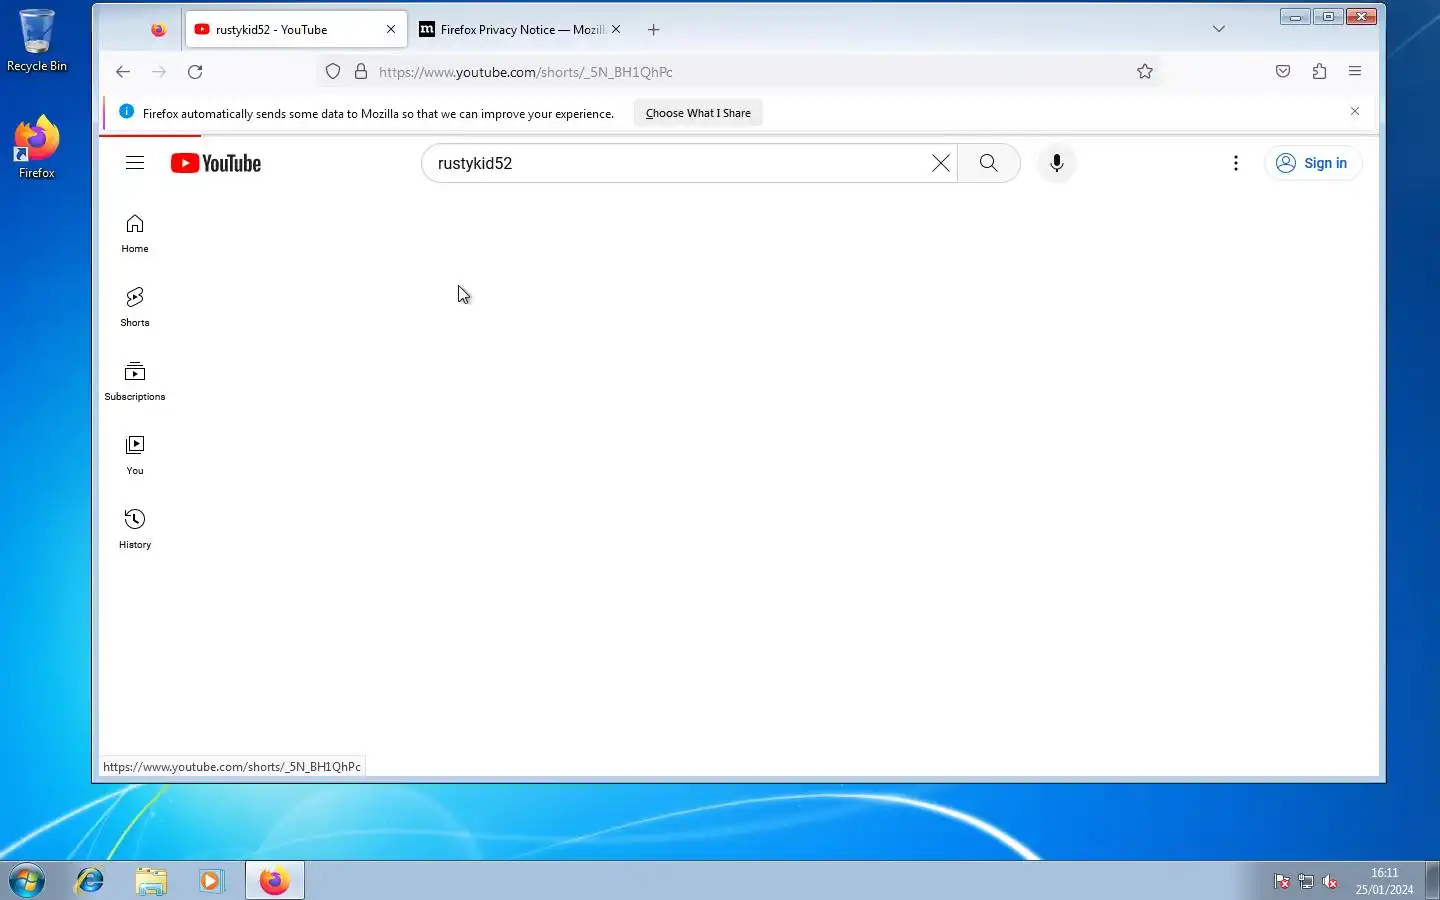Open tracking protection shield icon
Viewport: 1440px width, 900px height.
pos(333,71)
